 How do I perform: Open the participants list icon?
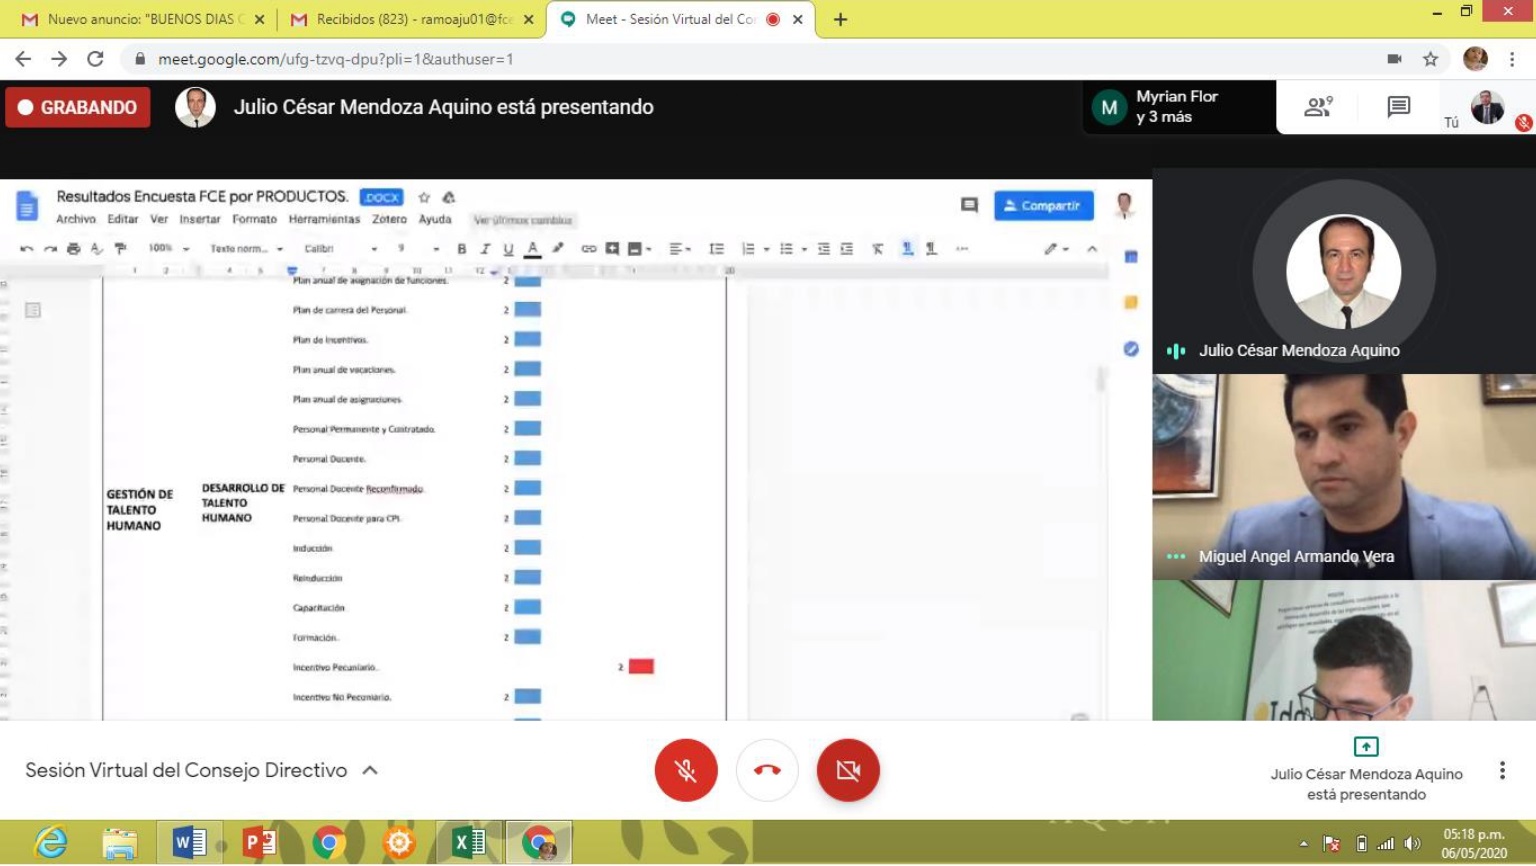(1318, 107)
